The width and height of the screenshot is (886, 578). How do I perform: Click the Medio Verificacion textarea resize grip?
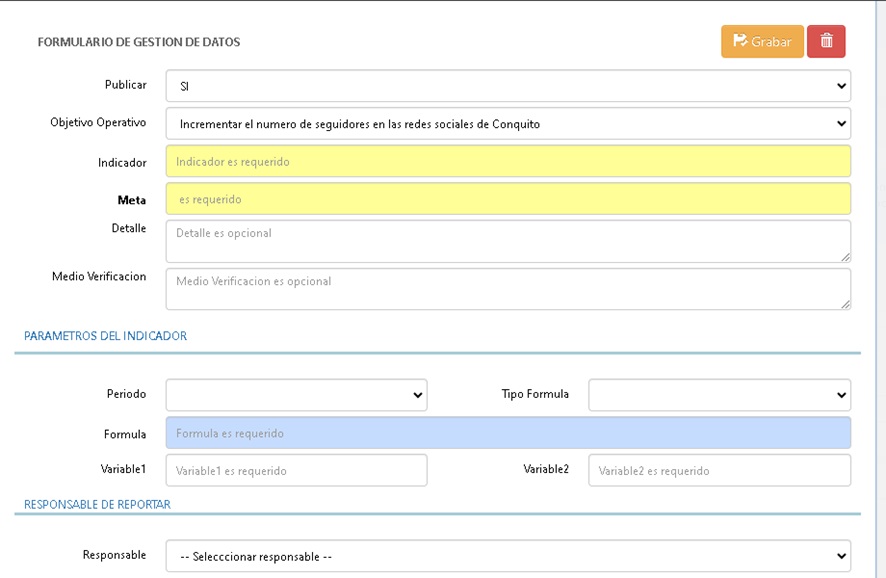pyautogui.click(x=845, y=305)
